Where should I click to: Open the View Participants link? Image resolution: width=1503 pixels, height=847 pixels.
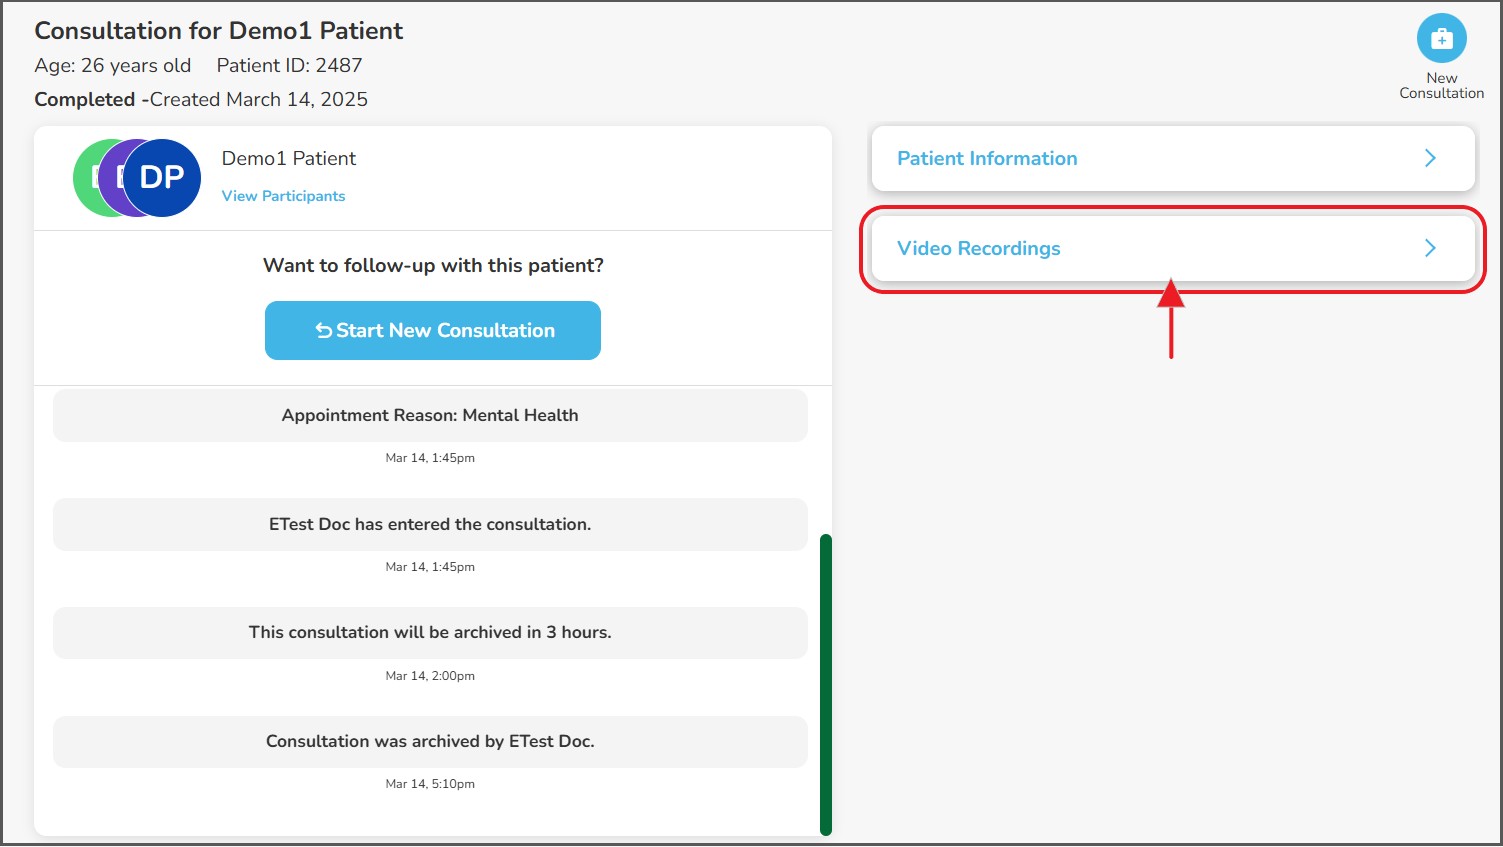click(x=283, y=196)
